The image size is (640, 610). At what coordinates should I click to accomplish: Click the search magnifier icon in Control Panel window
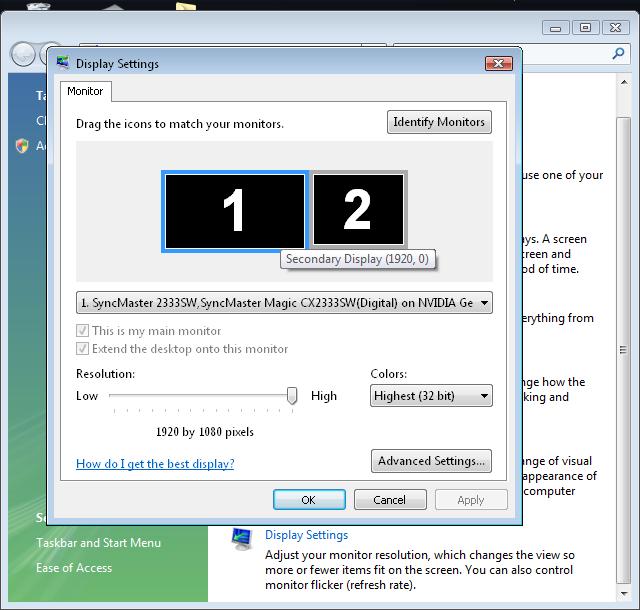(x=618, y=53)
